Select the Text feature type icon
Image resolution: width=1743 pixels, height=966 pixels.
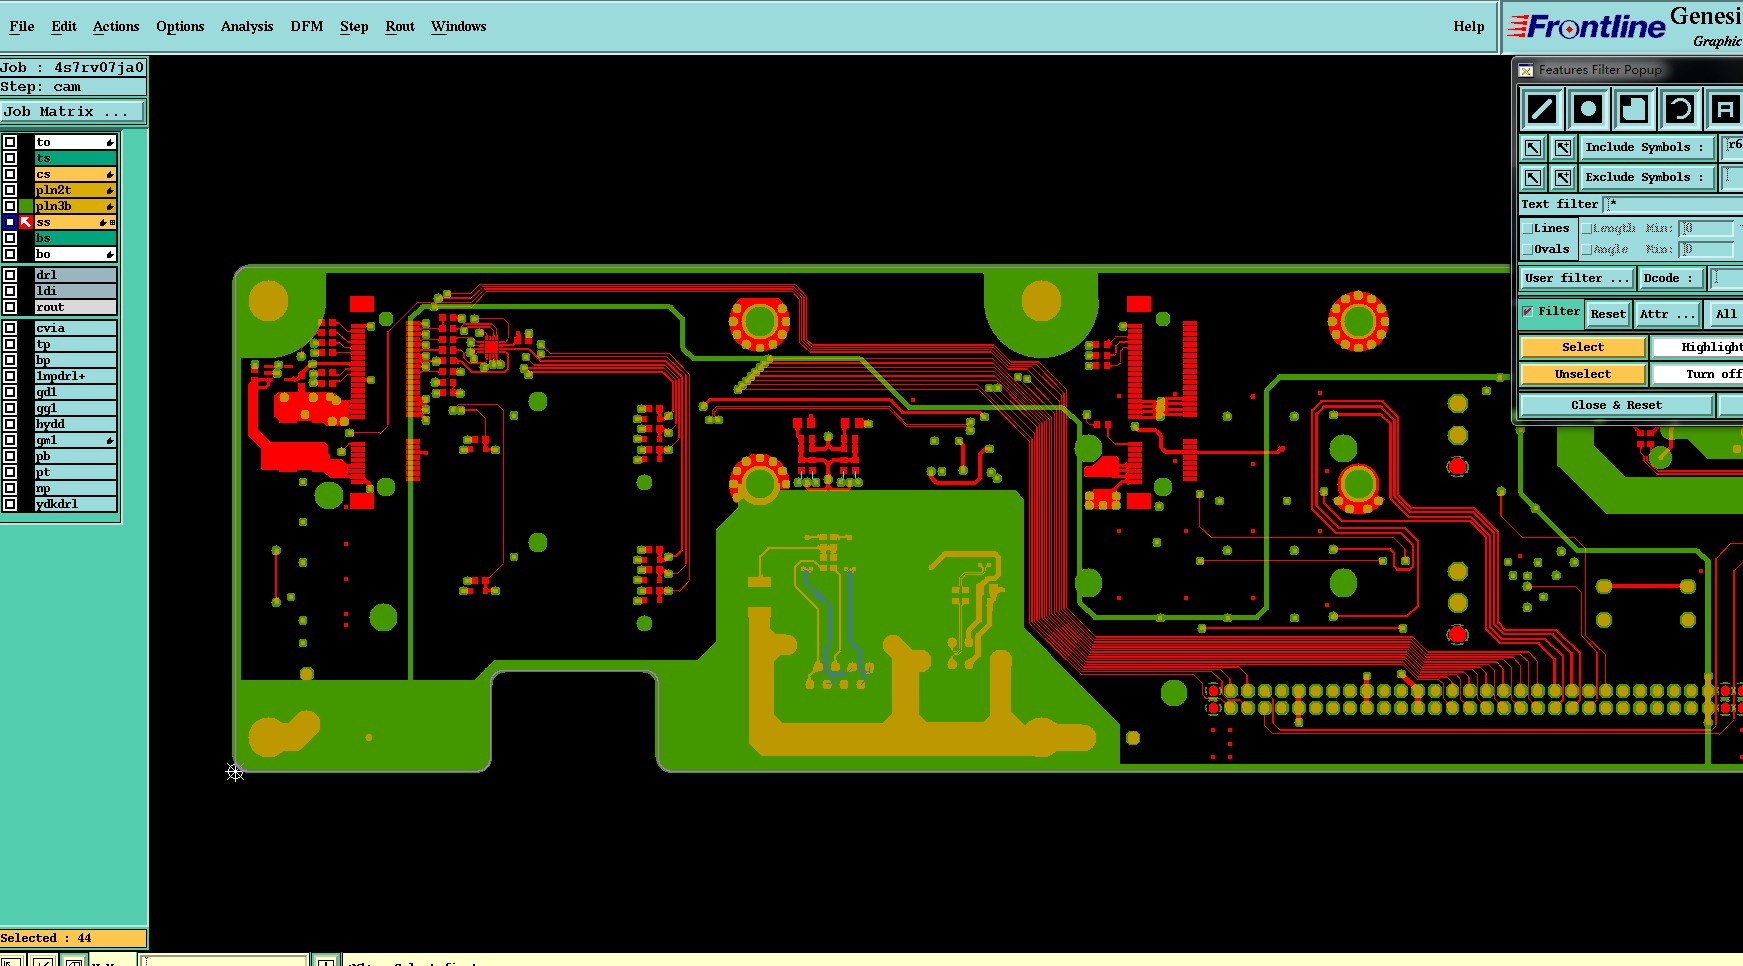click(1725, 109)
